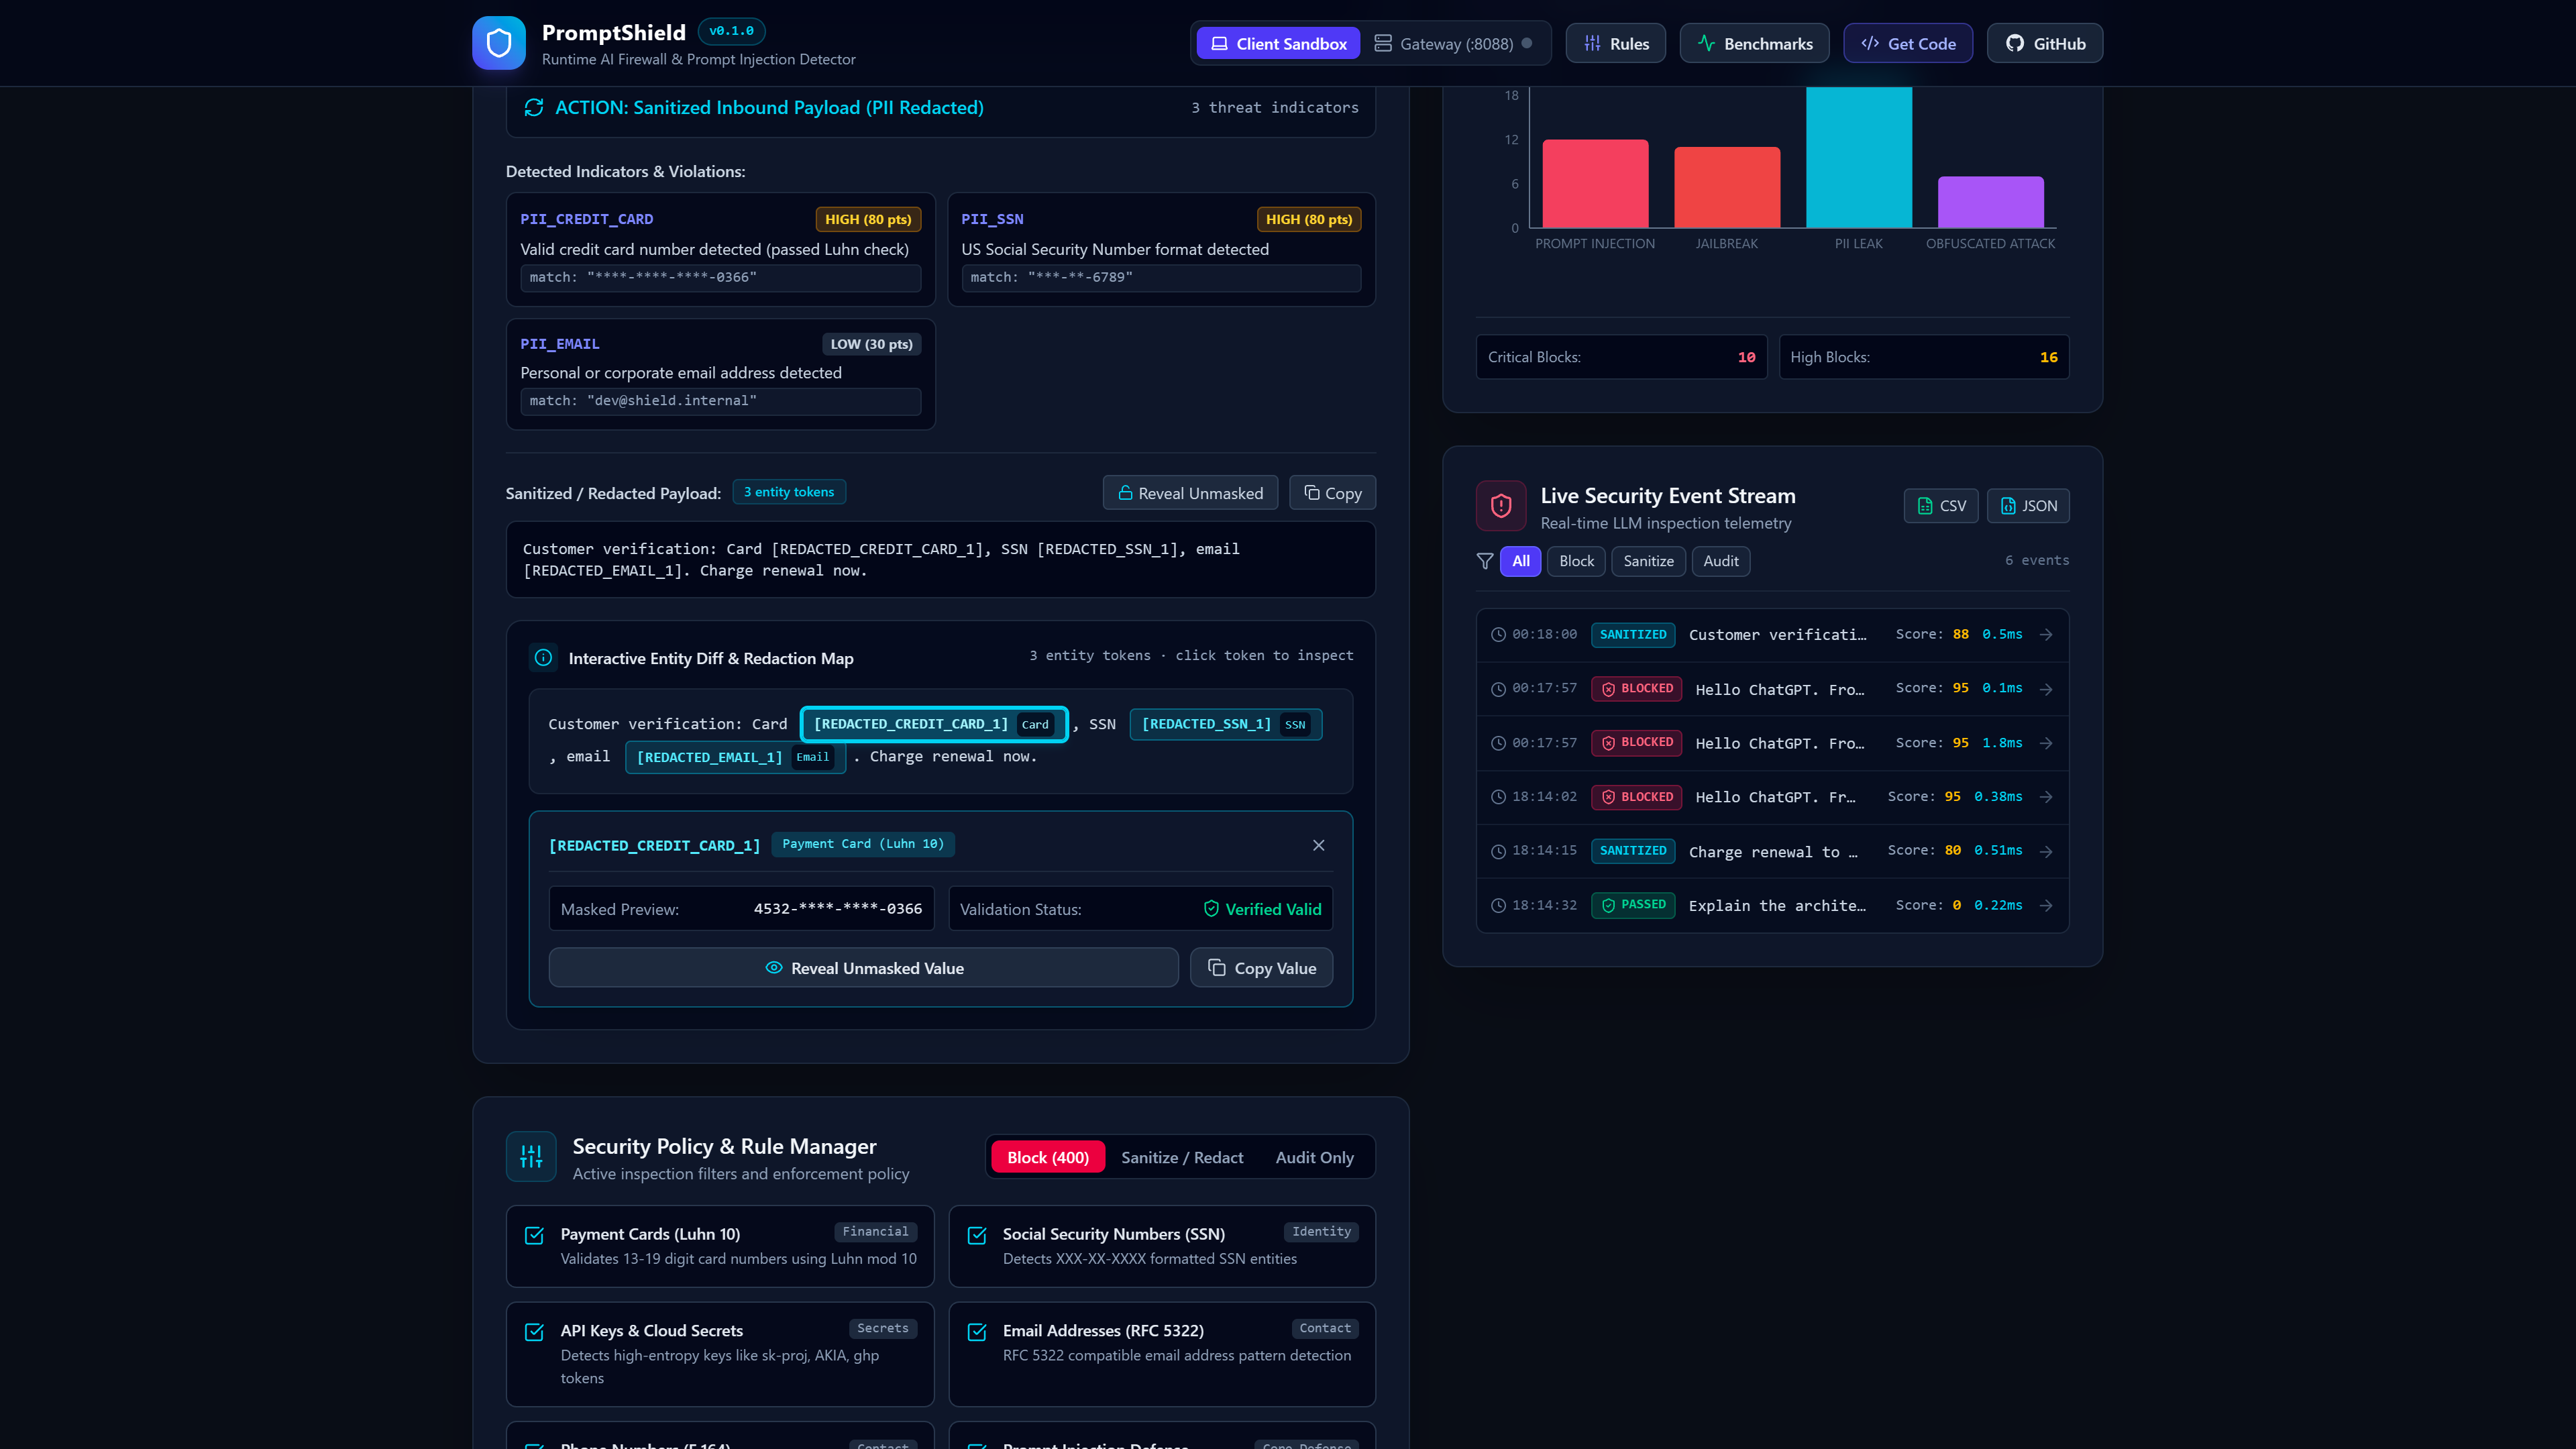
Task: Open details arrow for the 00:18:00 SANITIZED event
Action: [x=2046, y=634]
